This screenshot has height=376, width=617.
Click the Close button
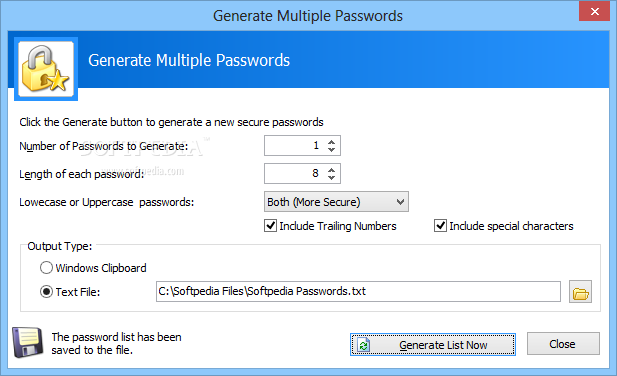point(563,344)
